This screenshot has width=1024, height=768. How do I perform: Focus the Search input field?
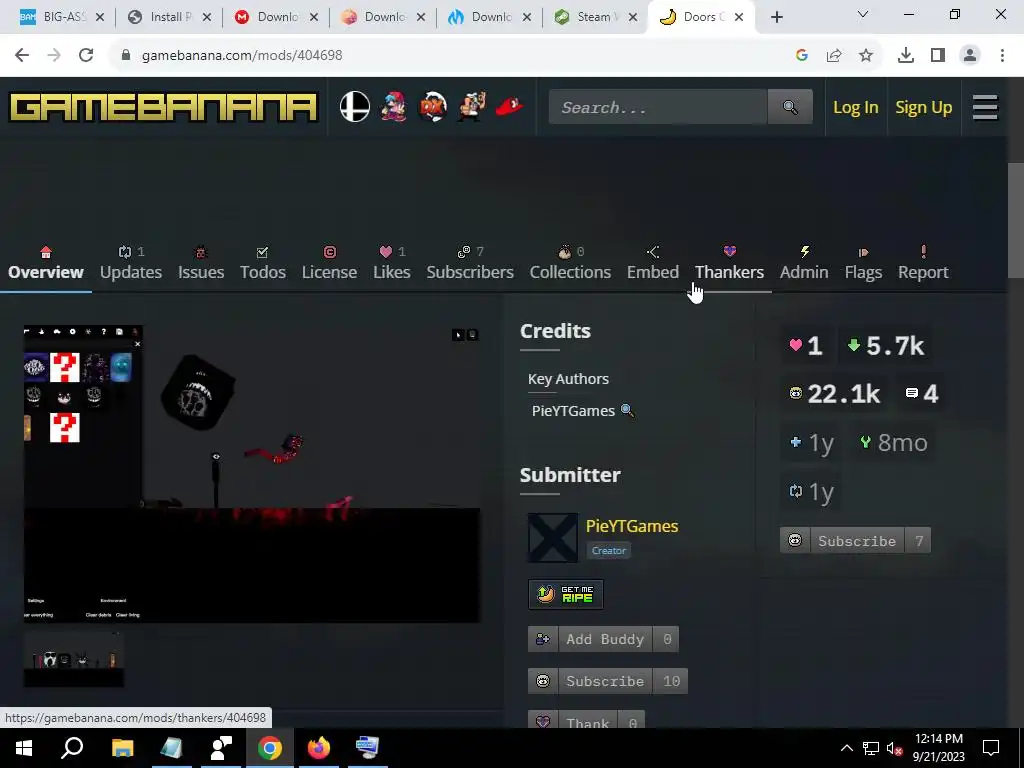658,107
